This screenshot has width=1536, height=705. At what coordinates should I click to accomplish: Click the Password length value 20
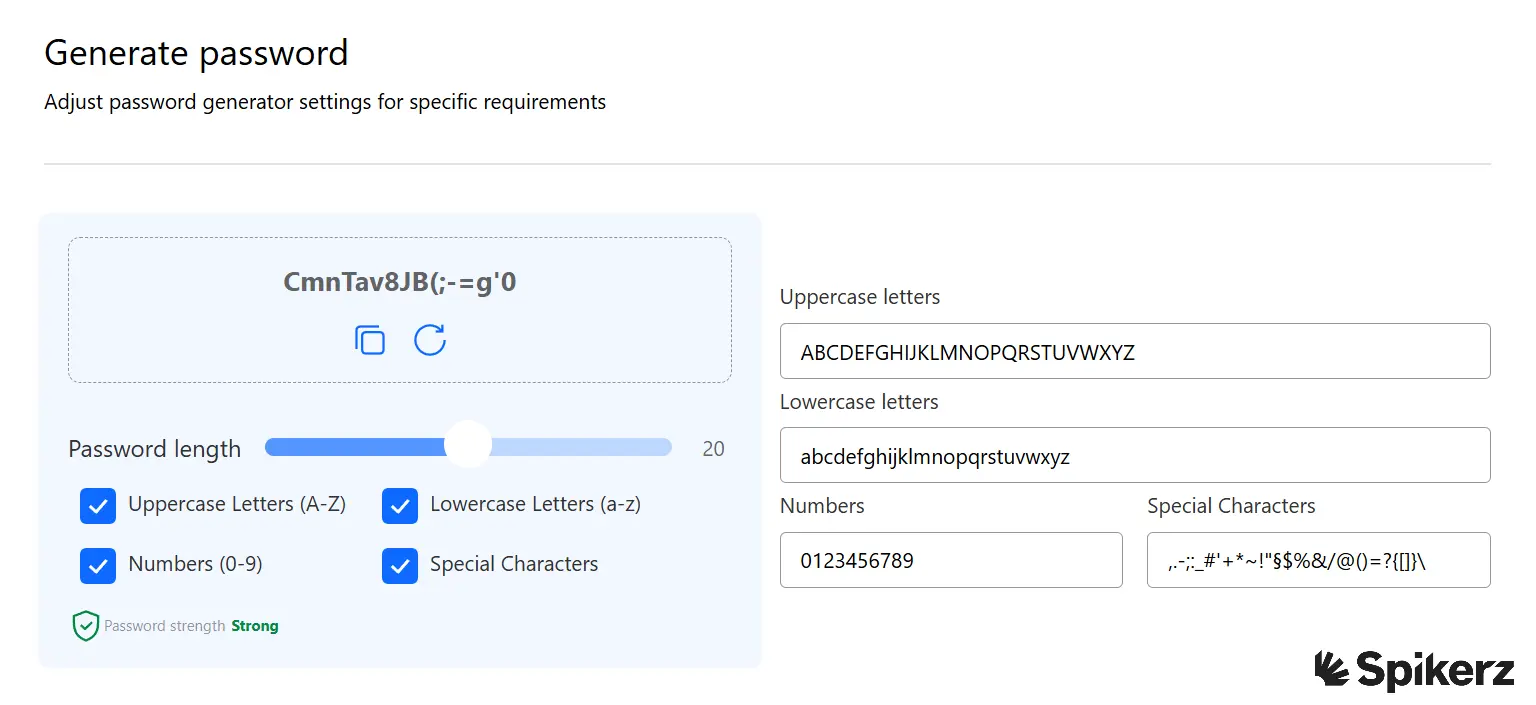click(713, 448)
